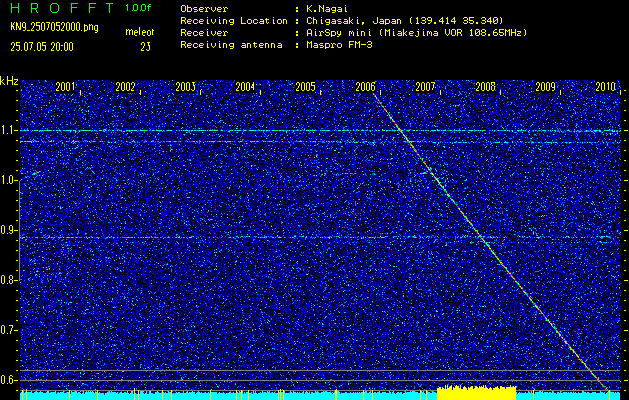Click time marker 2002
629x400 pixels.
click(x=125, y=87)
